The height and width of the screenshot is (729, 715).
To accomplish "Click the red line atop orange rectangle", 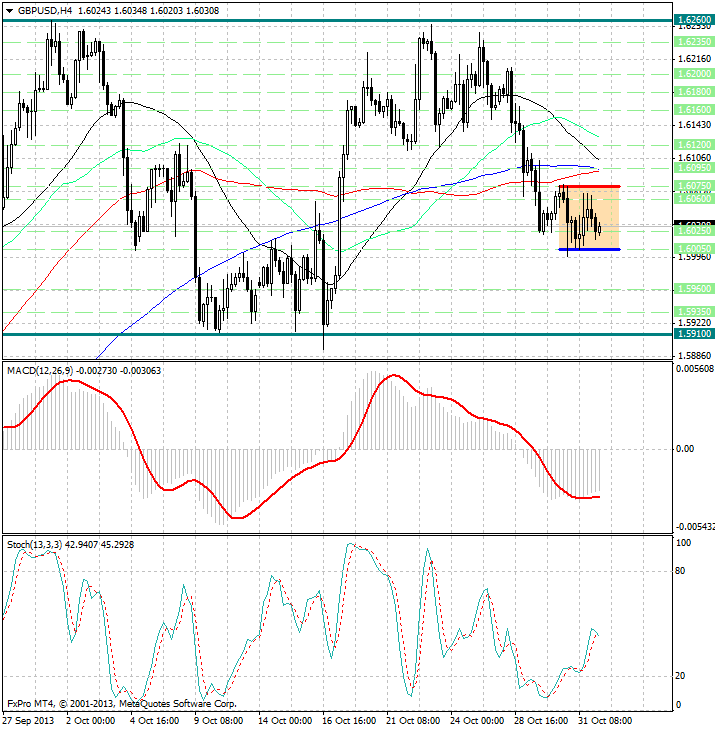I will coord(589,186).
